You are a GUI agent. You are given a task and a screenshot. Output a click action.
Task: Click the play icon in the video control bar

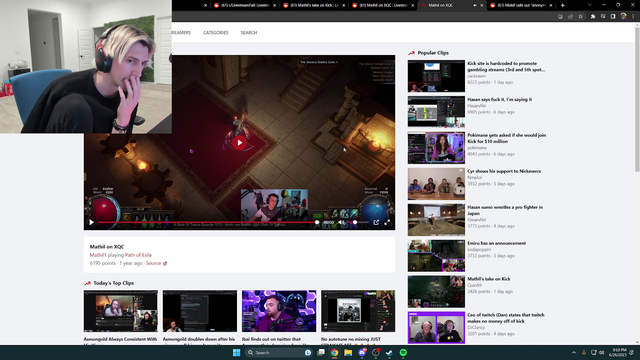pyautogui.click(x=91, y=222)
